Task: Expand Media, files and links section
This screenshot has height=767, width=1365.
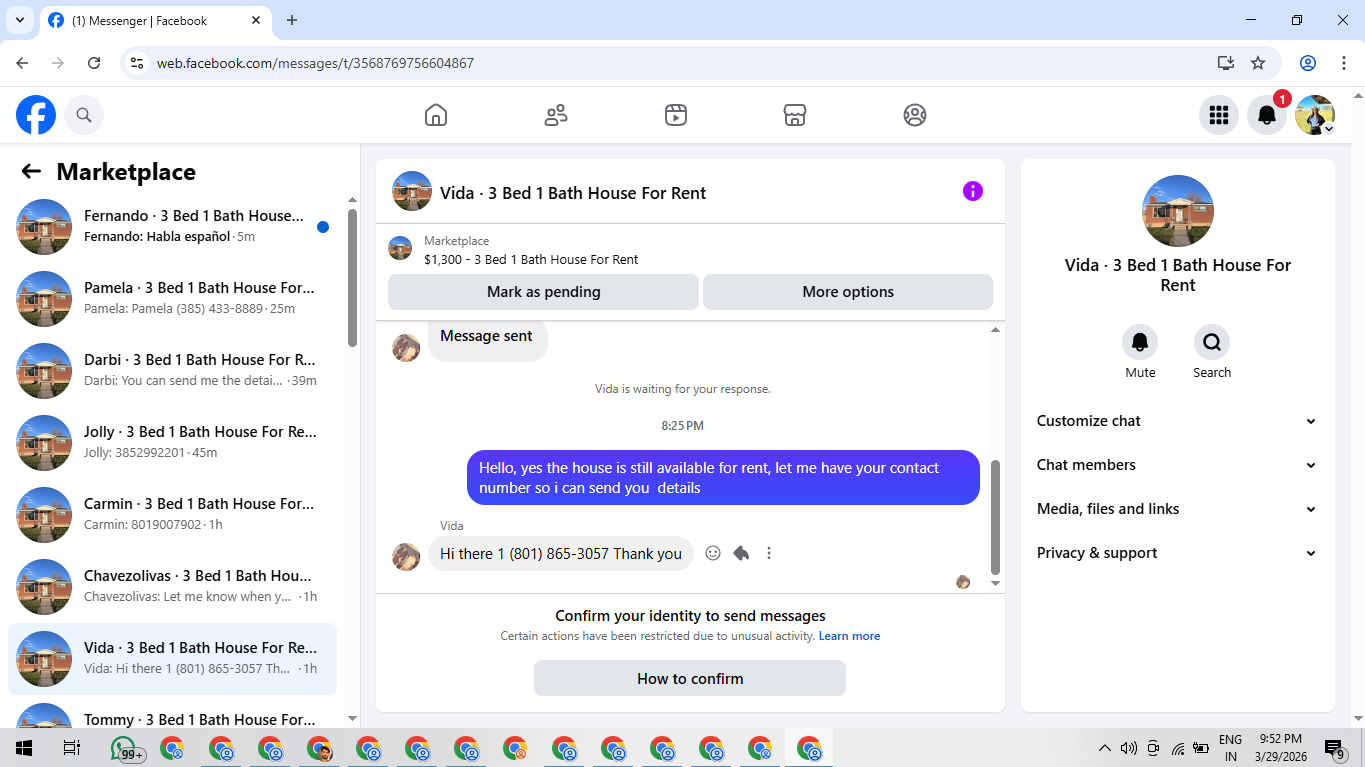Action: click(x=1177, y=509)
